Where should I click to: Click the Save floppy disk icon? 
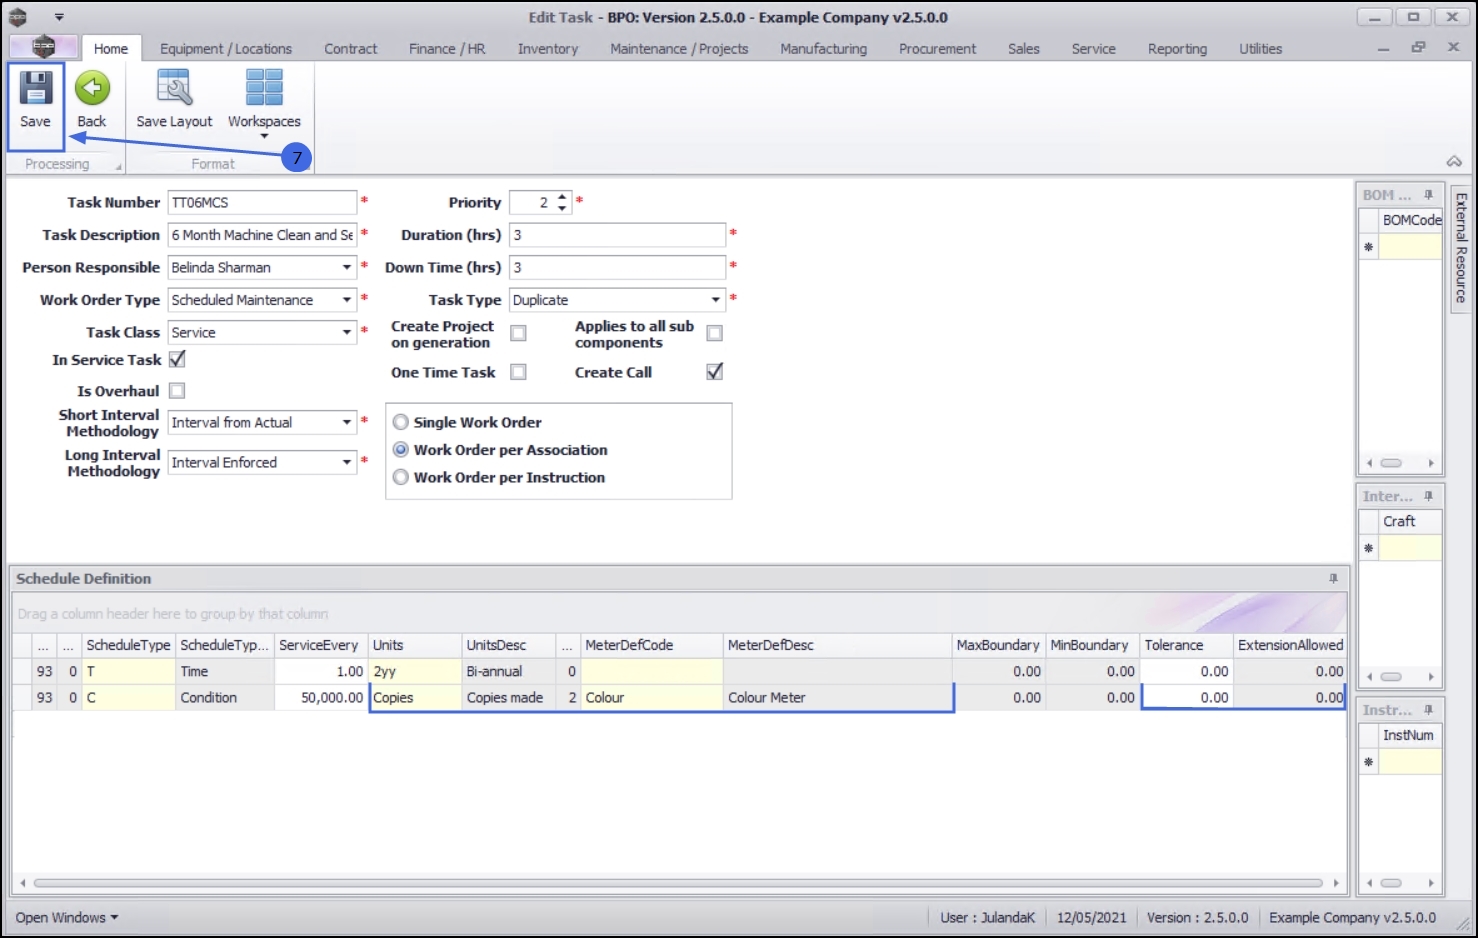point(36,89)
